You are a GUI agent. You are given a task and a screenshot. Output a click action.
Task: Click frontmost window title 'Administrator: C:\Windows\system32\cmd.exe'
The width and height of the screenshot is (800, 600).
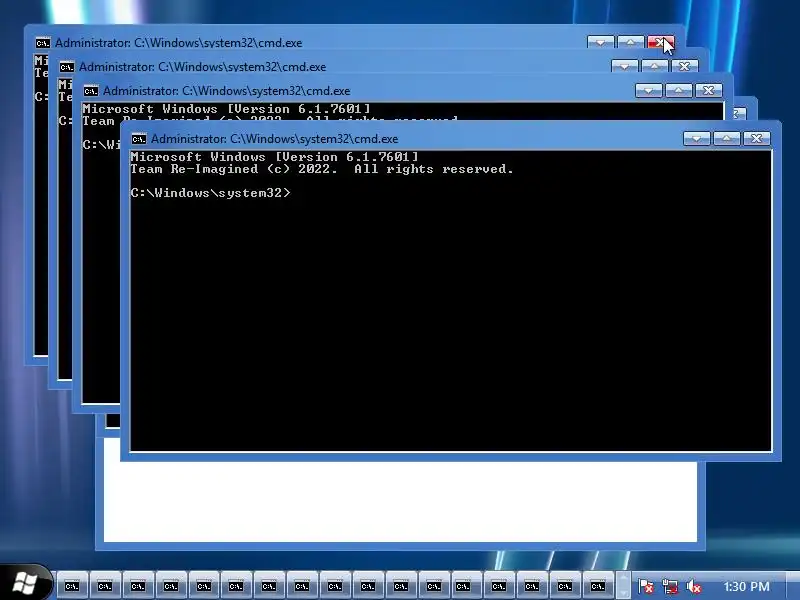274,139
